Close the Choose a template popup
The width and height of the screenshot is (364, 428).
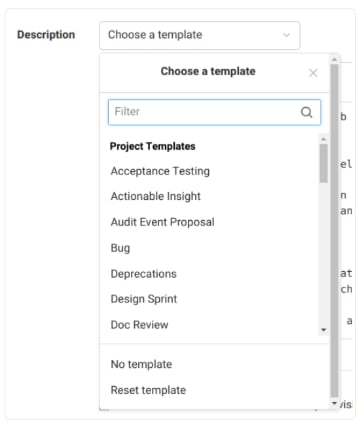[313, 73]
